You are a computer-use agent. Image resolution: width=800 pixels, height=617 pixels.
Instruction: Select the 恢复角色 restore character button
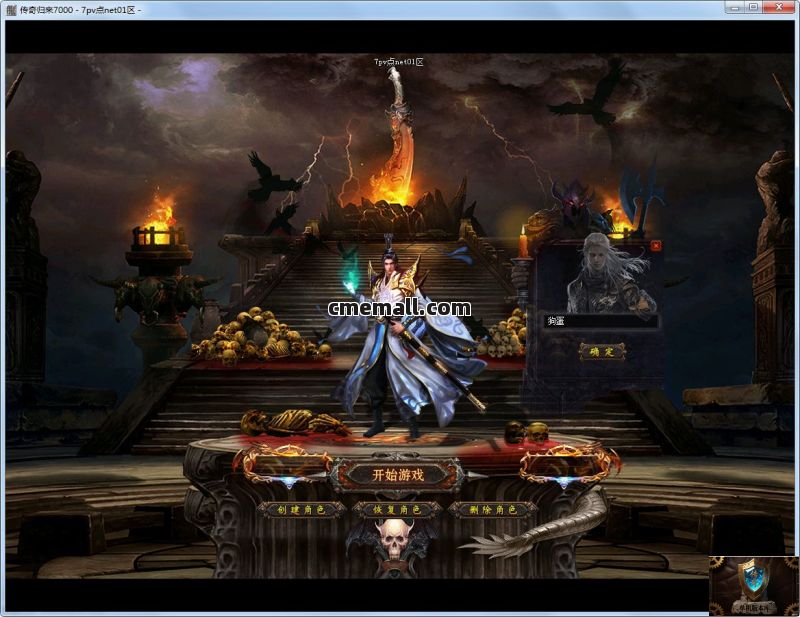point(398,509)
